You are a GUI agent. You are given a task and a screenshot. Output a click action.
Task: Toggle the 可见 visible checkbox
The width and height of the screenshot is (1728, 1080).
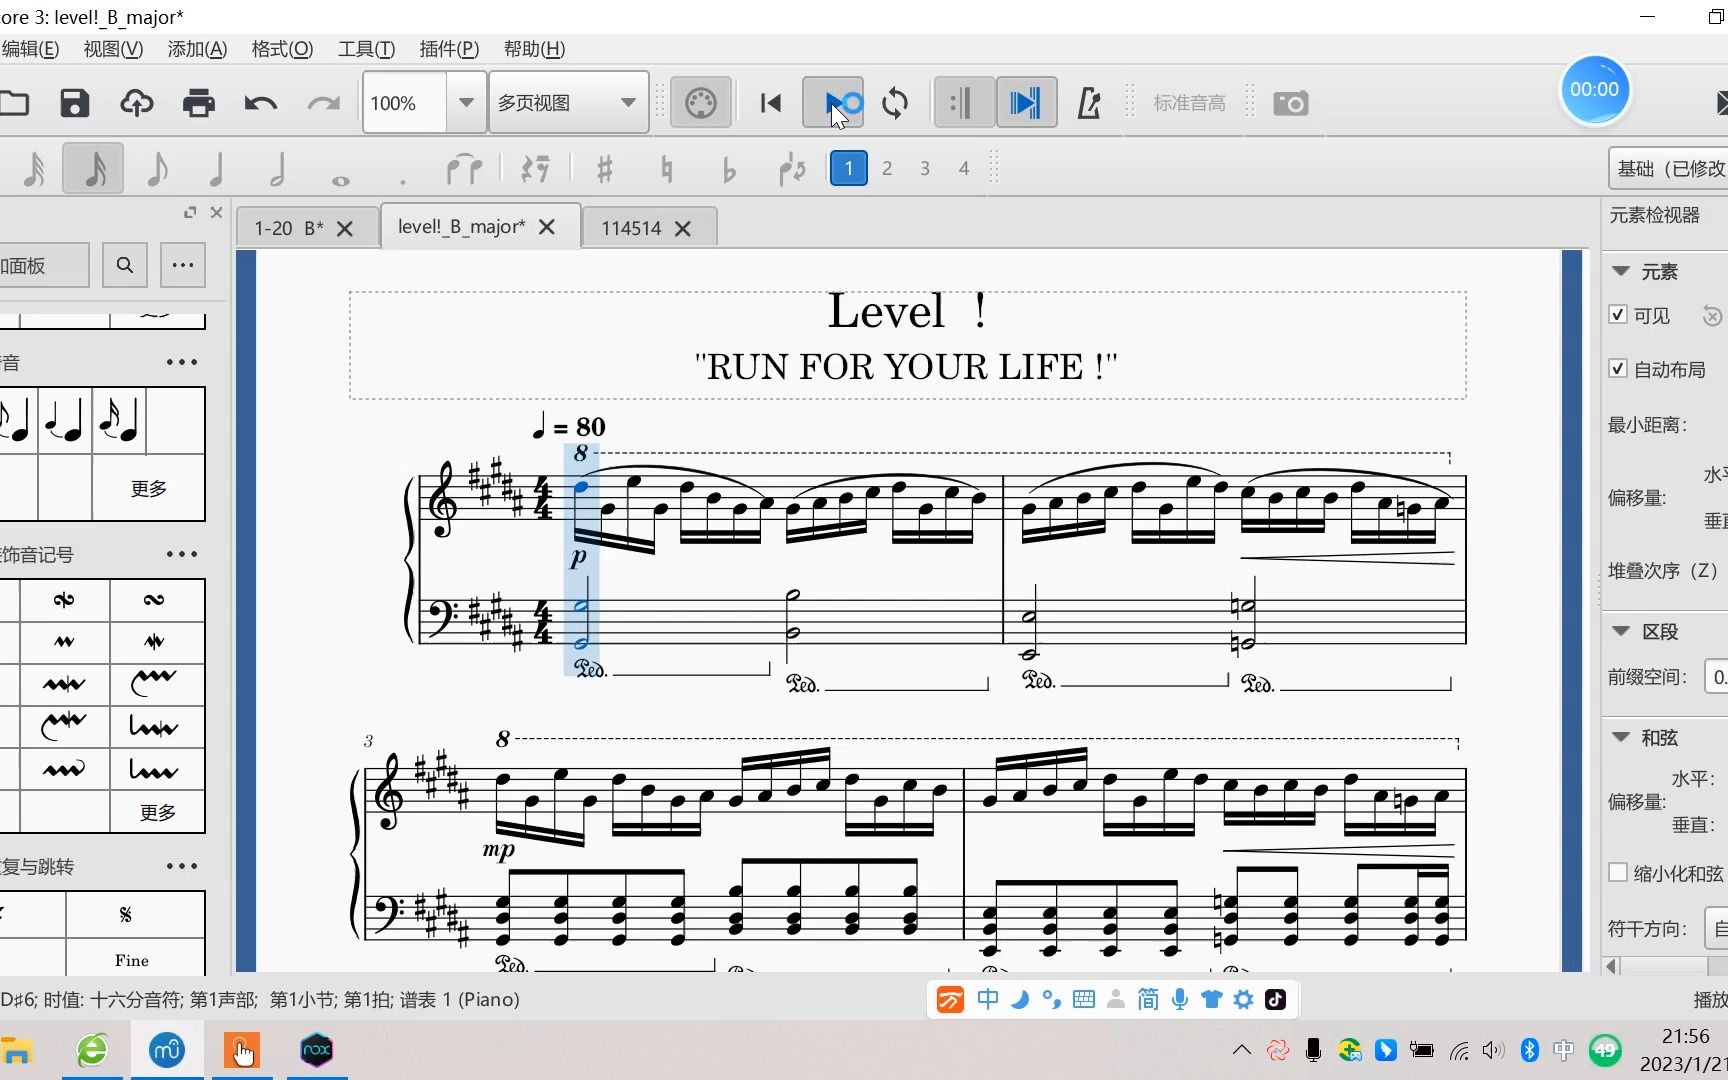tap(1618, 314)
